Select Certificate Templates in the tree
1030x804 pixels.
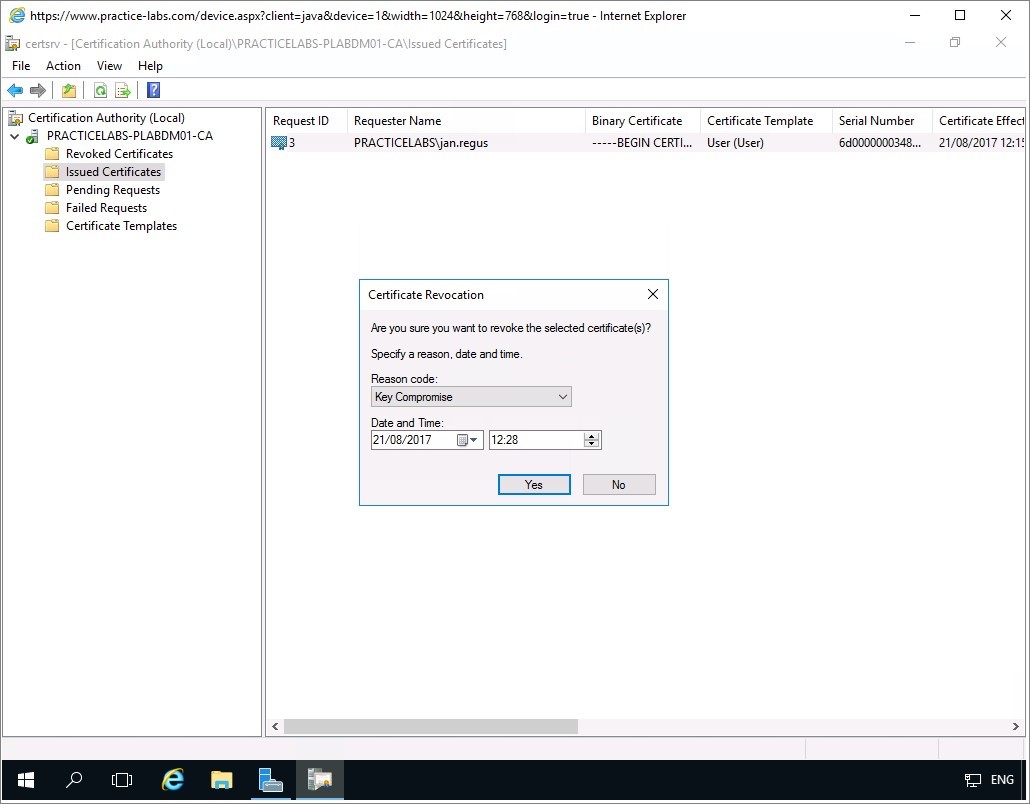(x=121, y=226)
